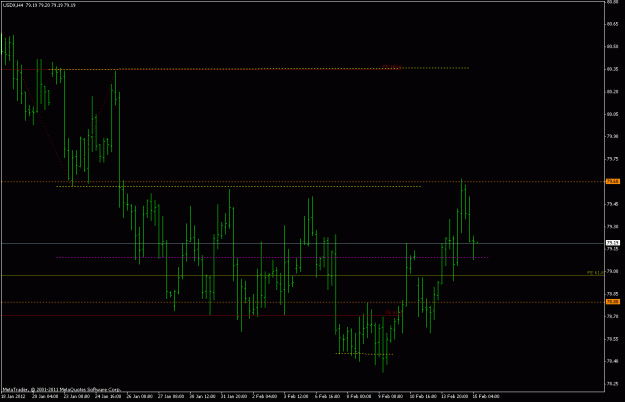Click the white current price tag 79.19
This screenshot has width=625, height=402.
(613, 243)
